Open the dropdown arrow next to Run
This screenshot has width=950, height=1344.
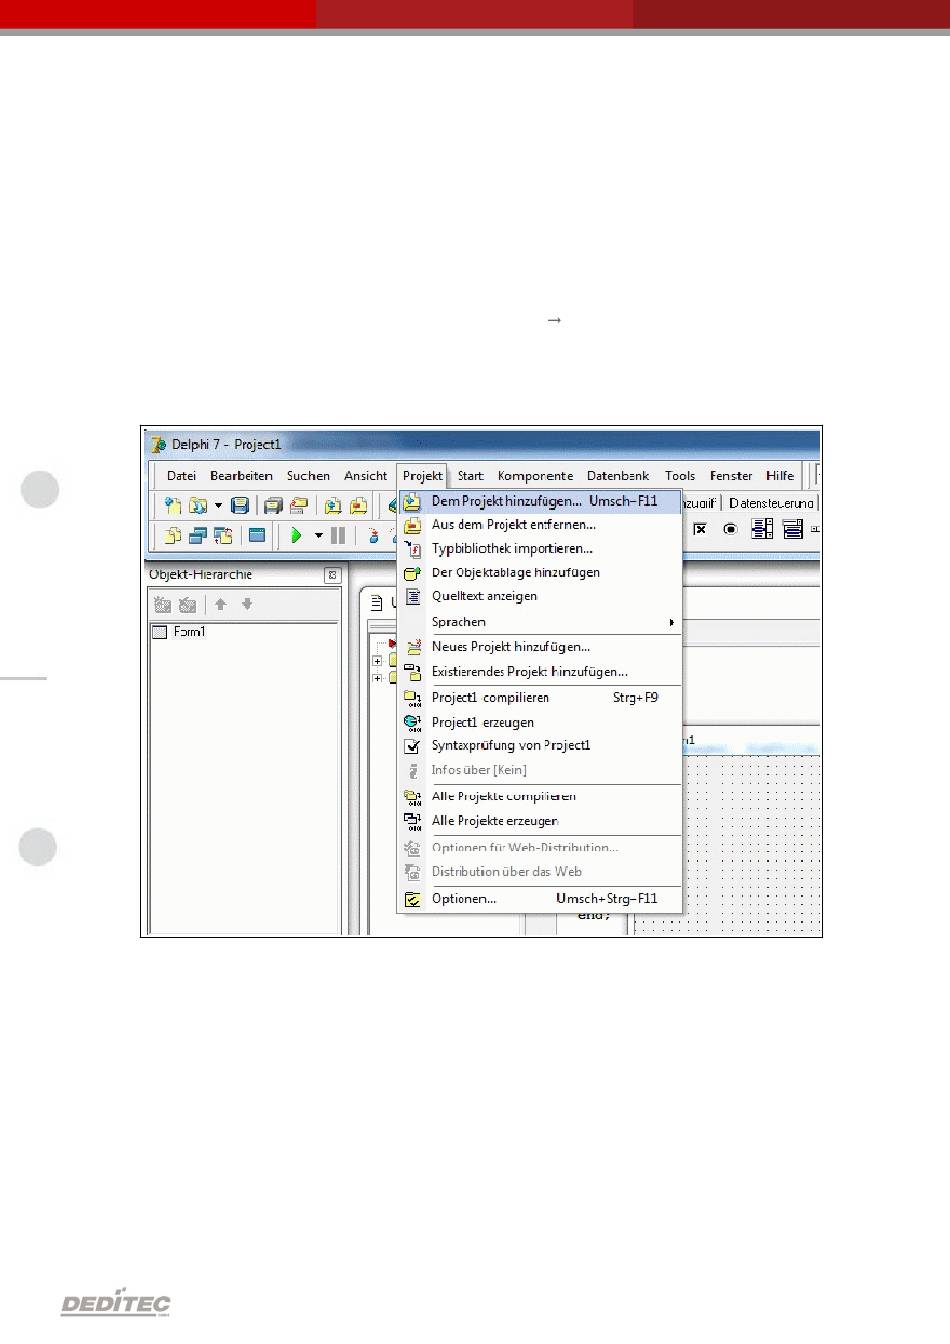(319, 535)
